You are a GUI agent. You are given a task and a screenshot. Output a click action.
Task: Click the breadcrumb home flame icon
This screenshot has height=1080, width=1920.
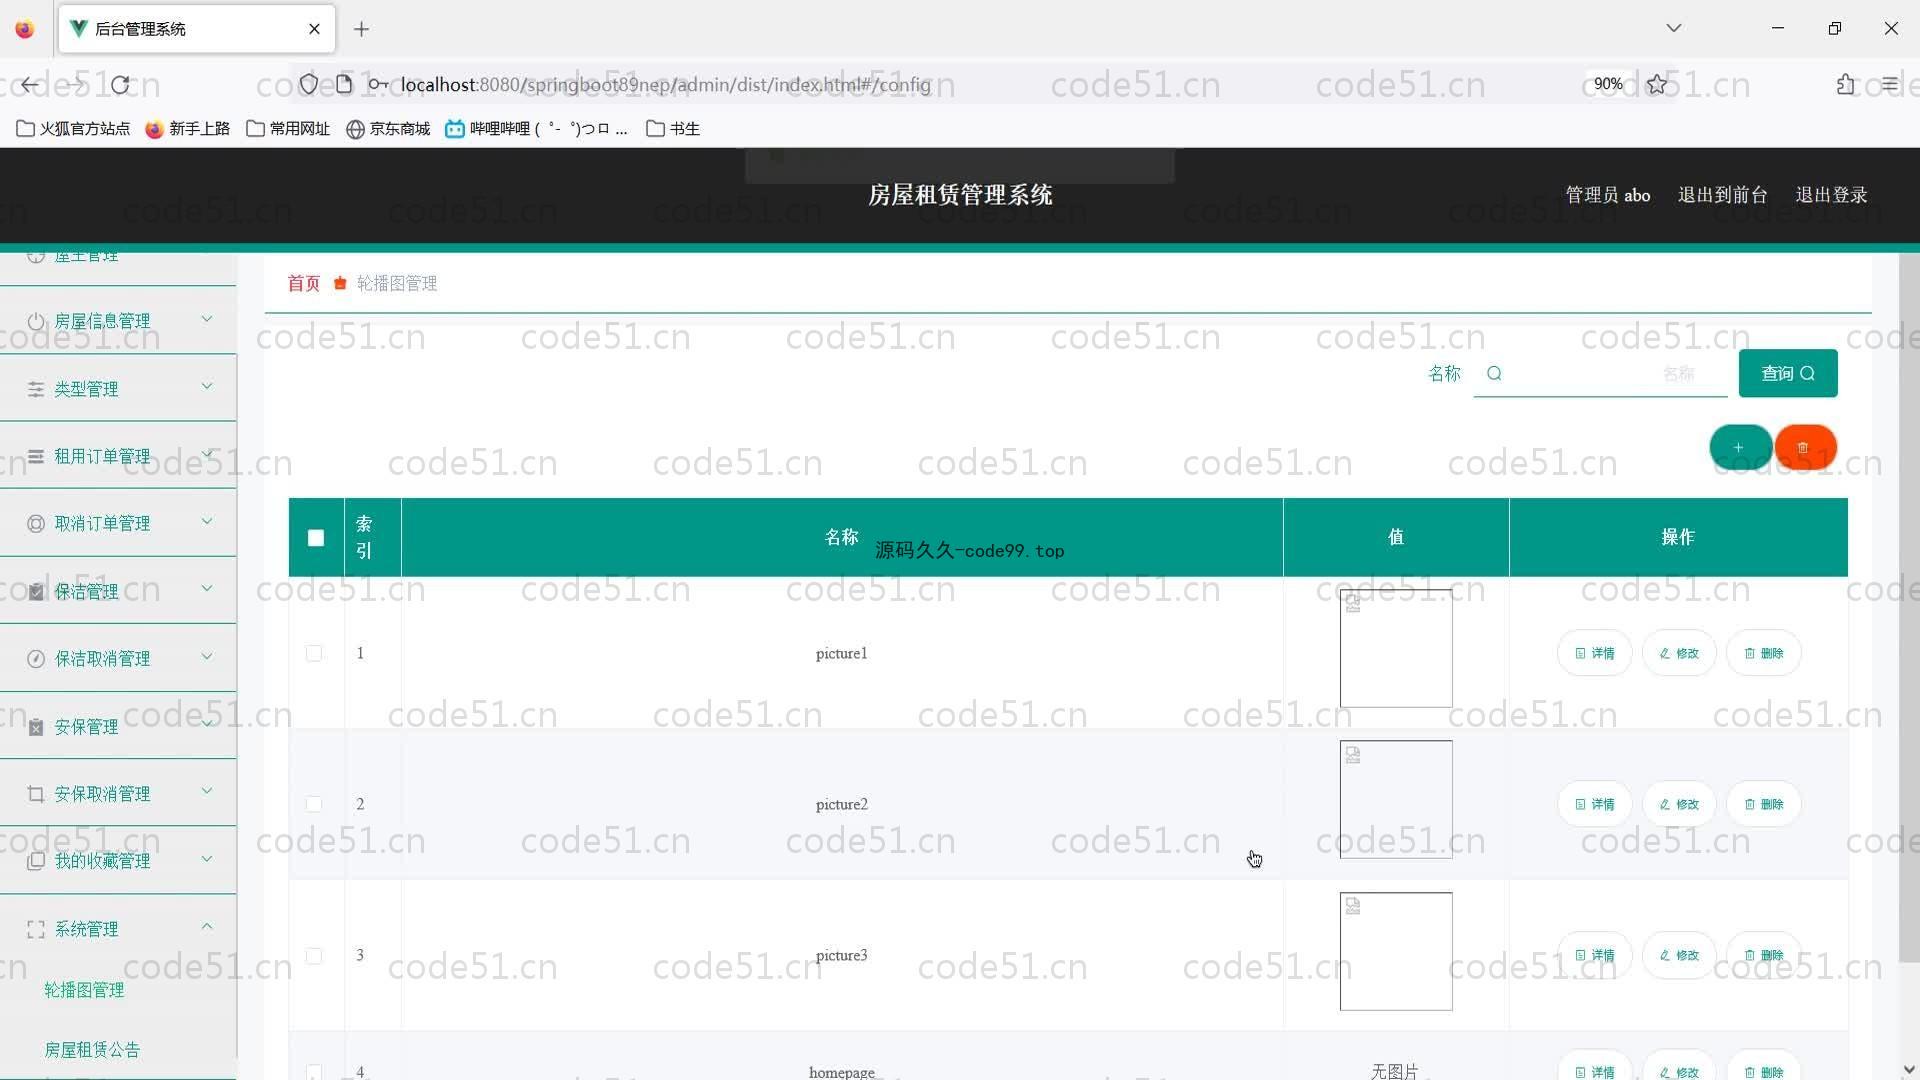point(340,283)
